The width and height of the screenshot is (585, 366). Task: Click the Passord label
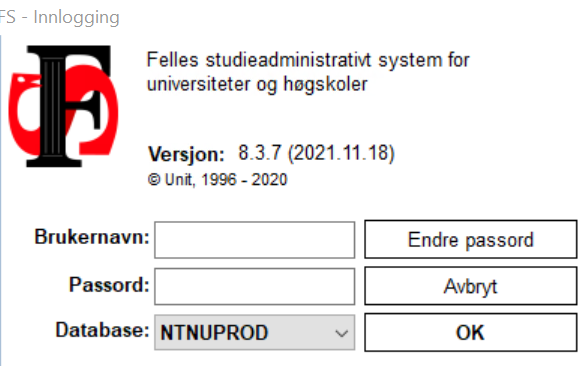point(109,285)
